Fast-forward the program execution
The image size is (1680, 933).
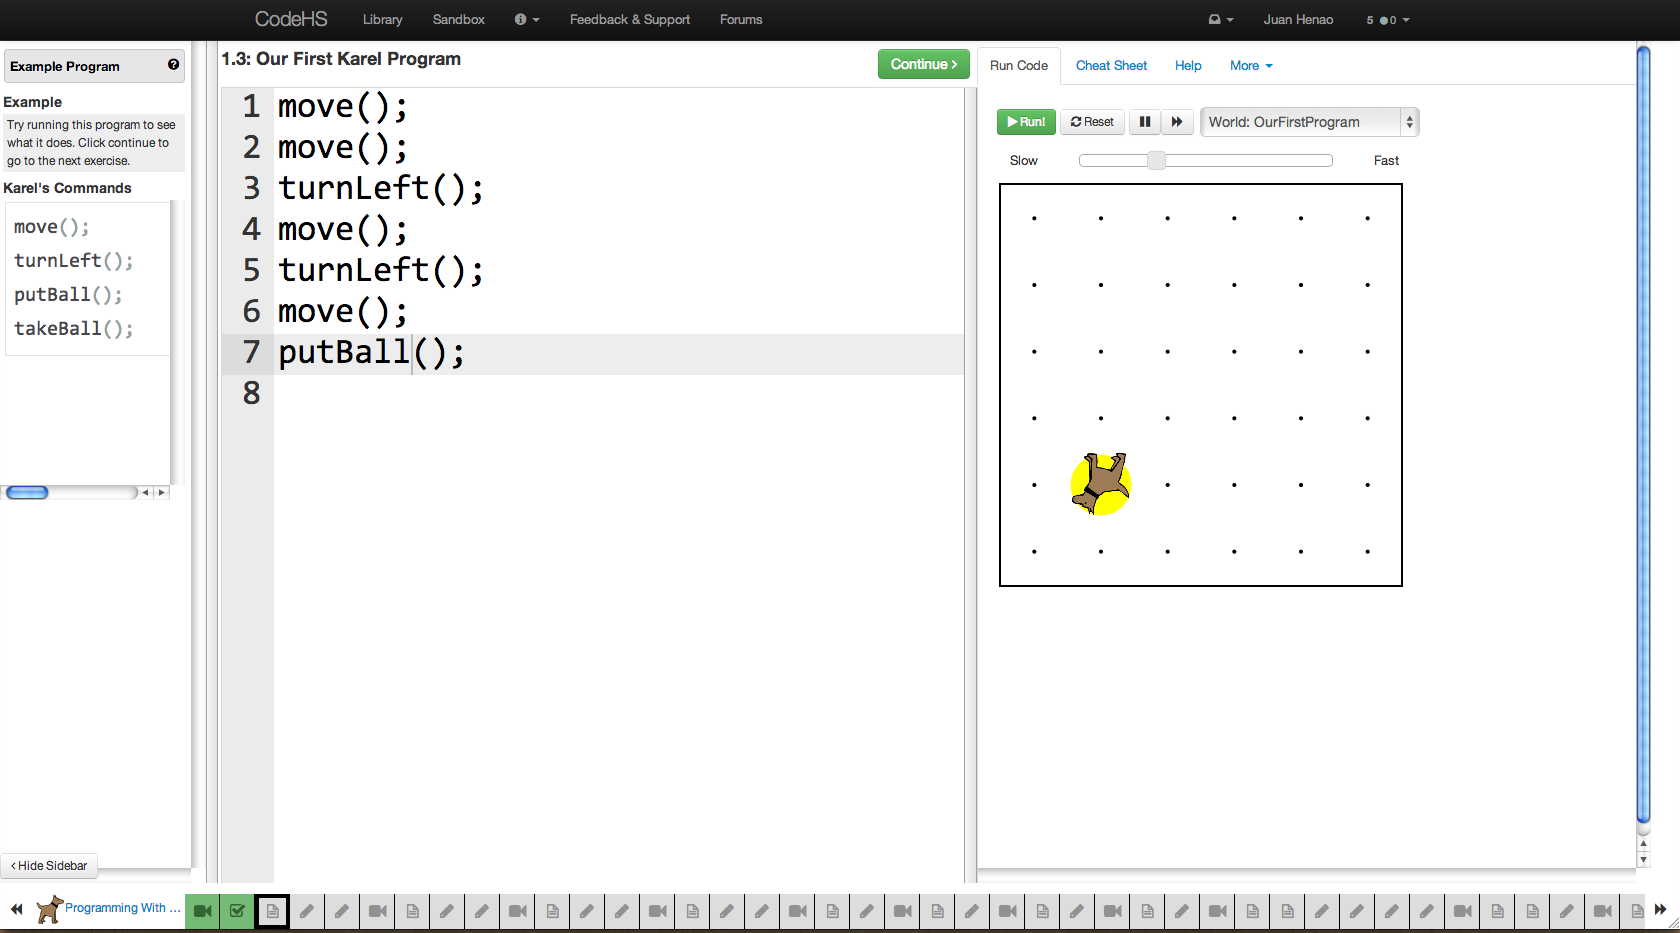click(1176, 122)
